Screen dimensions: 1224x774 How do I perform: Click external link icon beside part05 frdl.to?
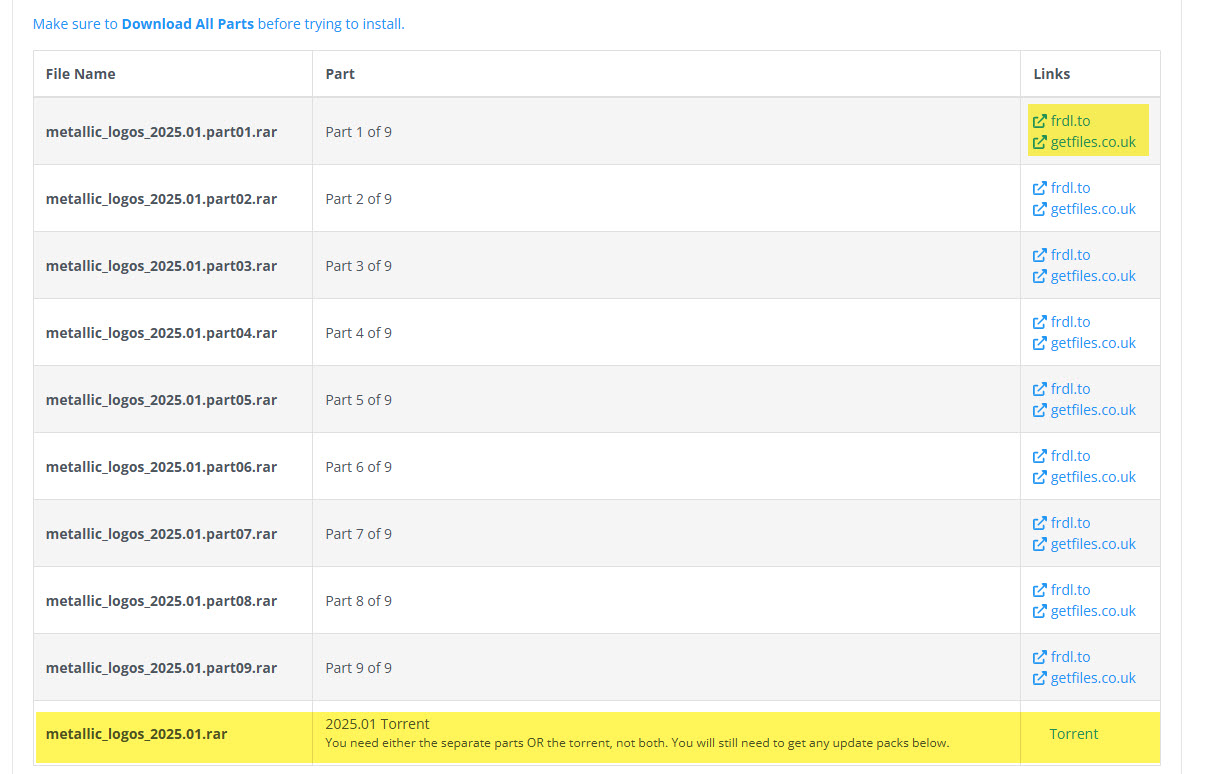[1039, 389]
